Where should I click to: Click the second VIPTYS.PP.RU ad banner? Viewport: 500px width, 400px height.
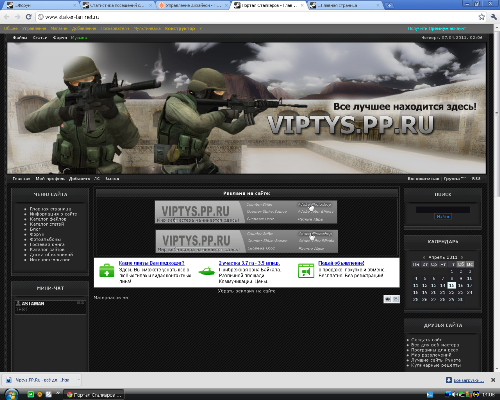point(247,241)
